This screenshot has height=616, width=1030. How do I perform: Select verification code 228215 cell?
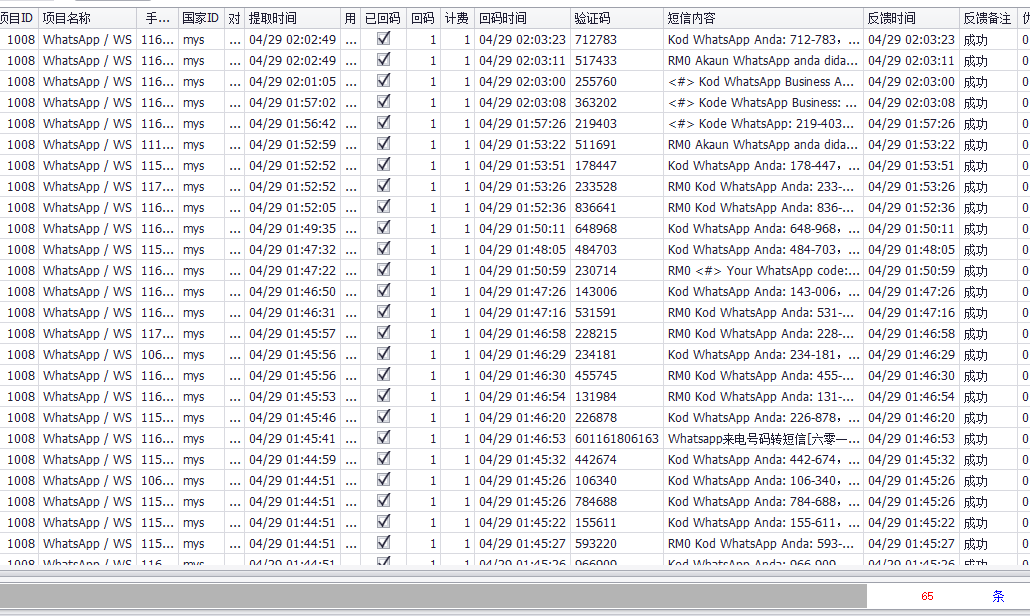coord(617,334)
